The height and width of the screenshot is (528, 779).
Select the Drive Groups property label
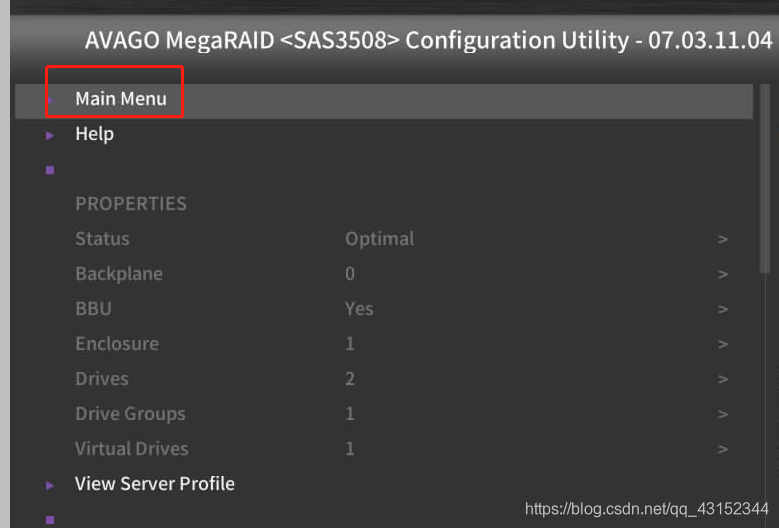coord(130,414)
